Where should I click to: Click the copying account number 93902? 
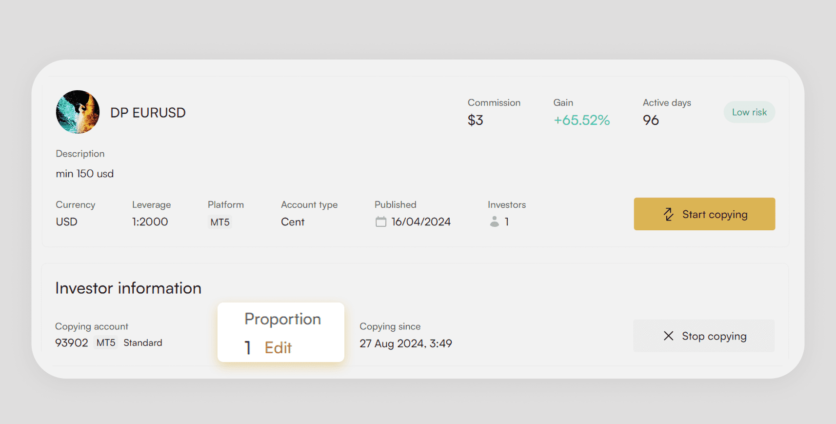(x=71, y=342)
